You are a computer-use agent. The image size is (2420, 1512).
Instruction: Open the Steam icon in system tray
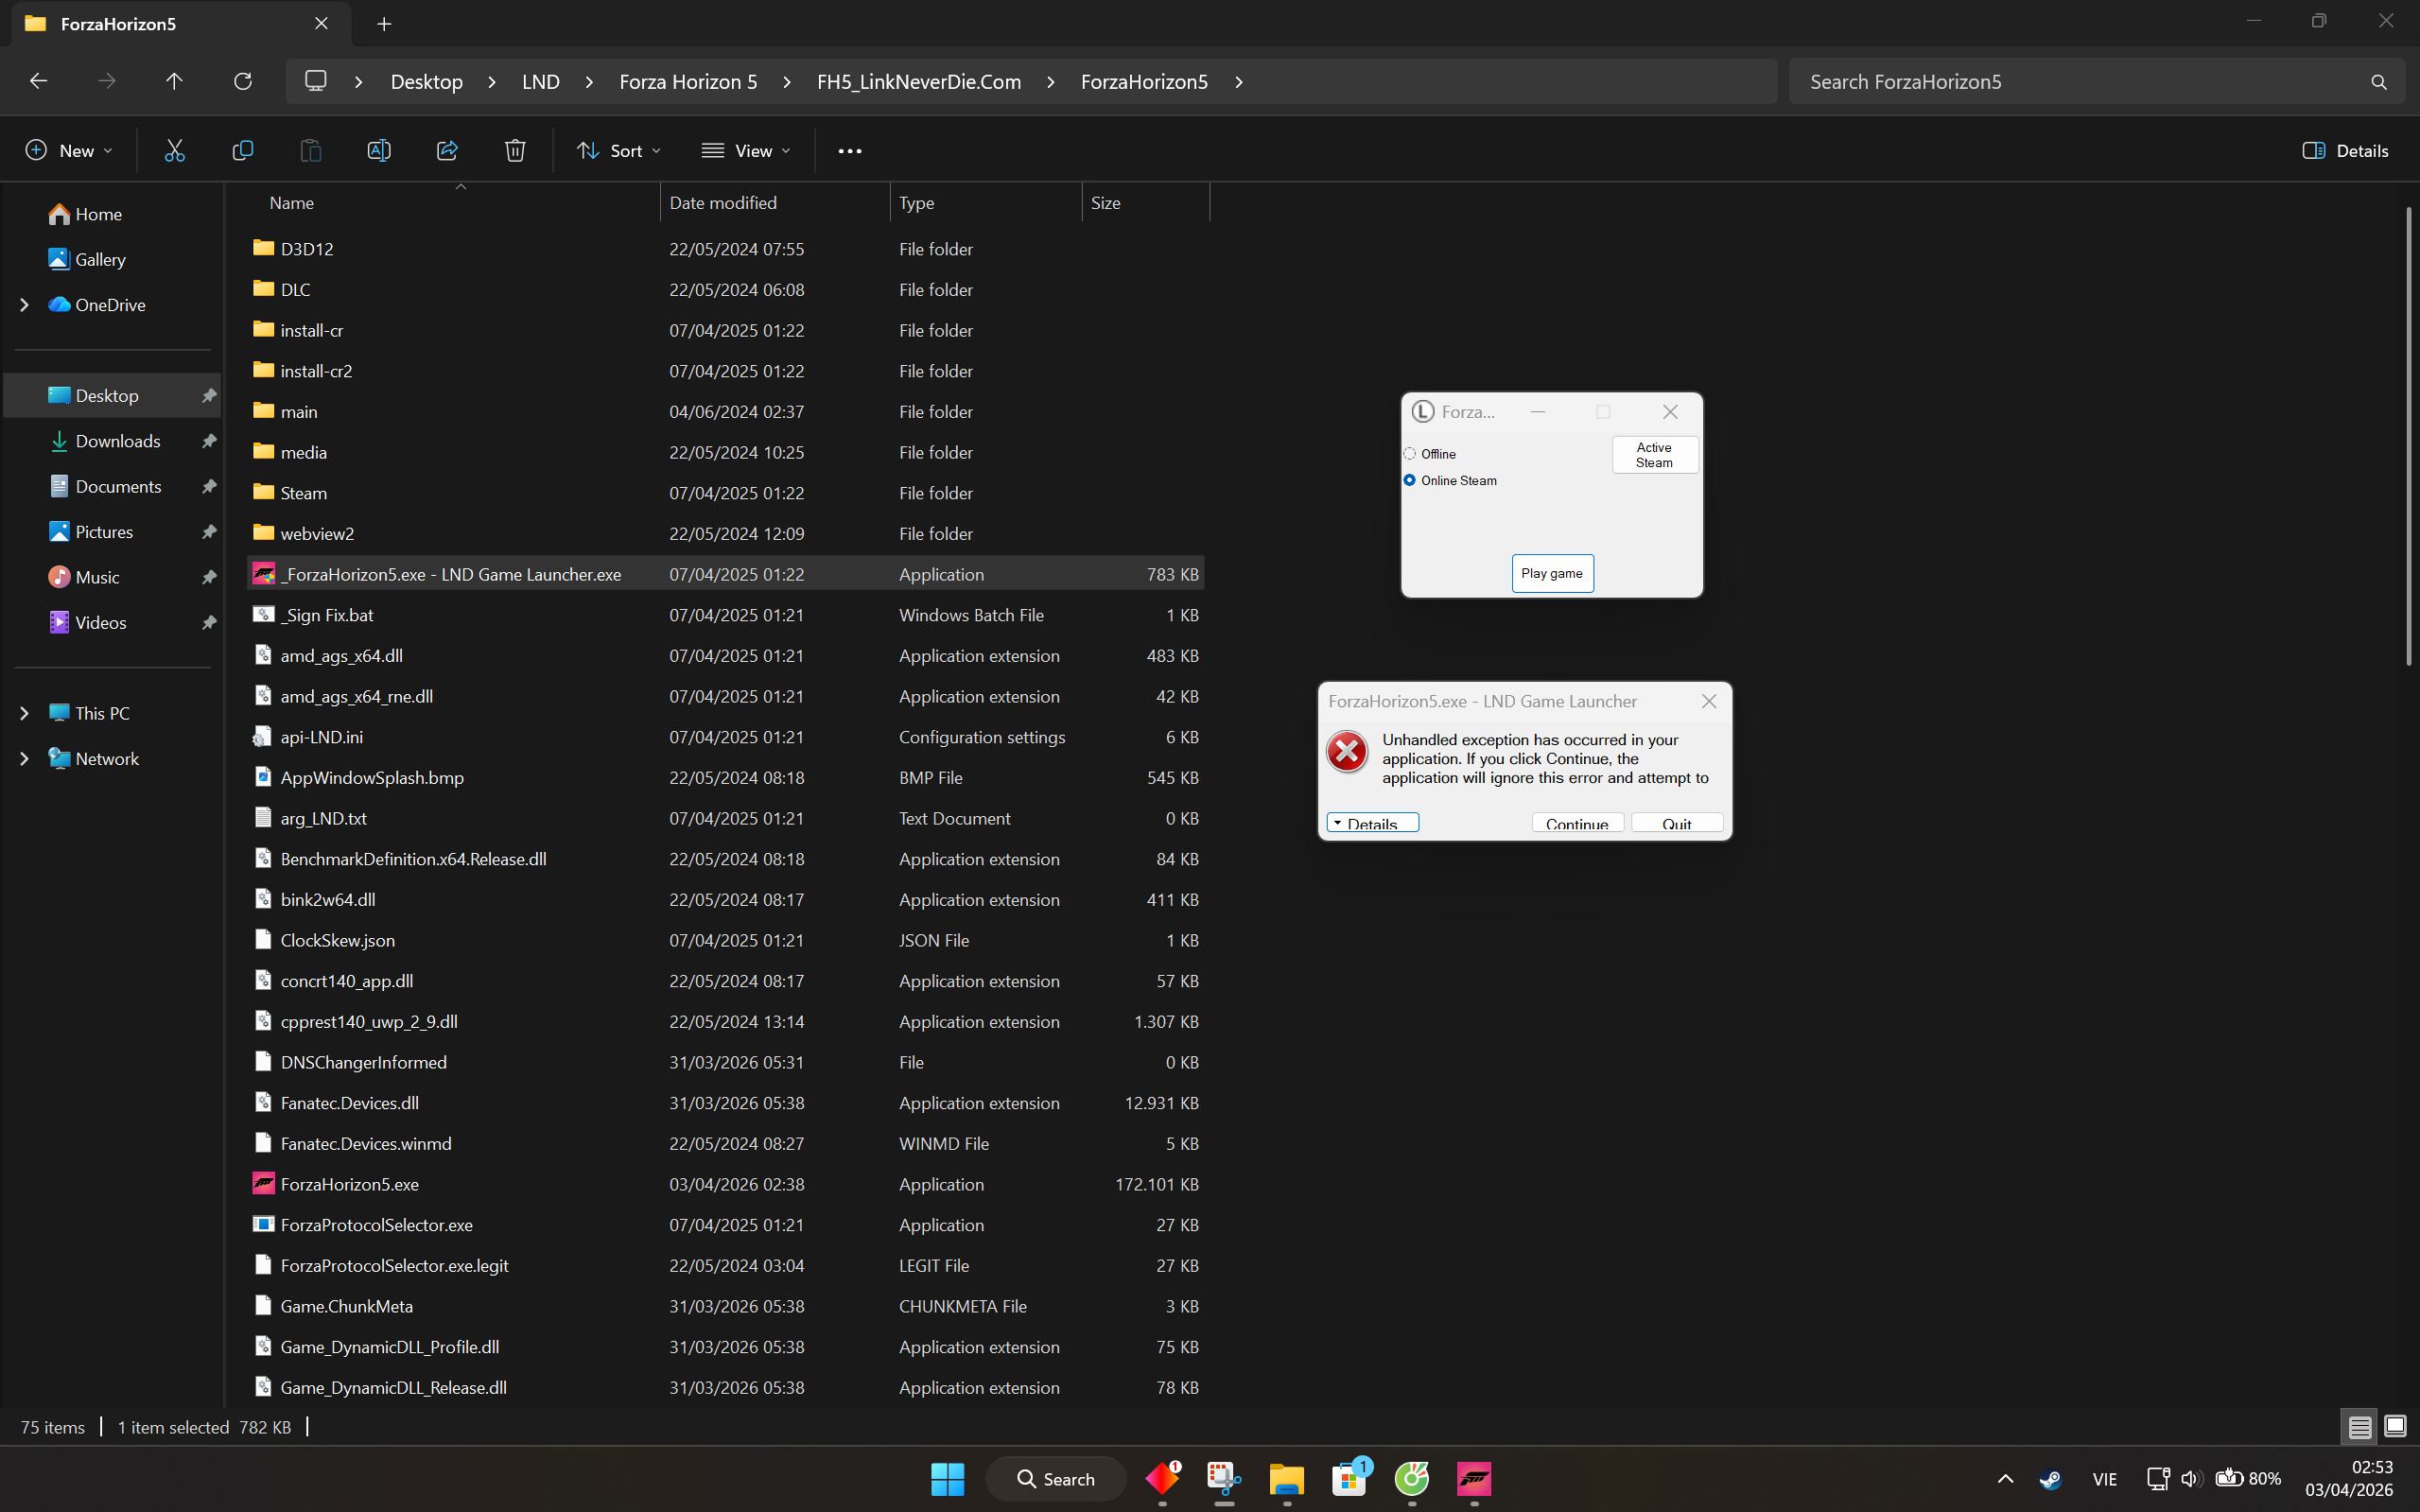point(2049,1479)
